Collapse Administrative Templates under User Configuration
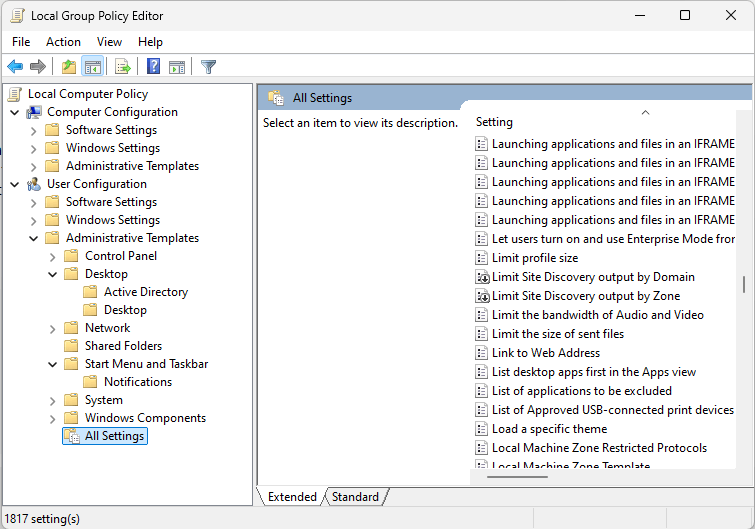Screen dimensions: 755x529 [x=33, y=238]
